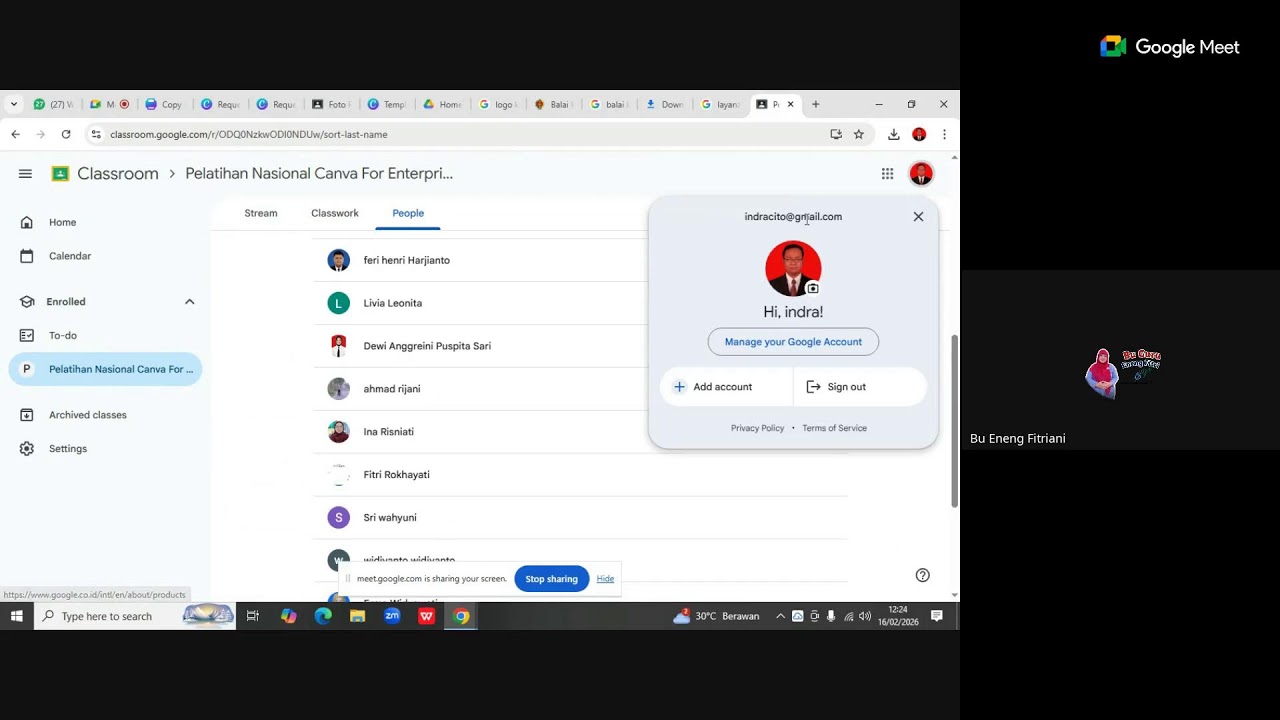The image size is (1280, 720).
Task: Change profile picture via camera badge
Action: [x=812, y=289]
